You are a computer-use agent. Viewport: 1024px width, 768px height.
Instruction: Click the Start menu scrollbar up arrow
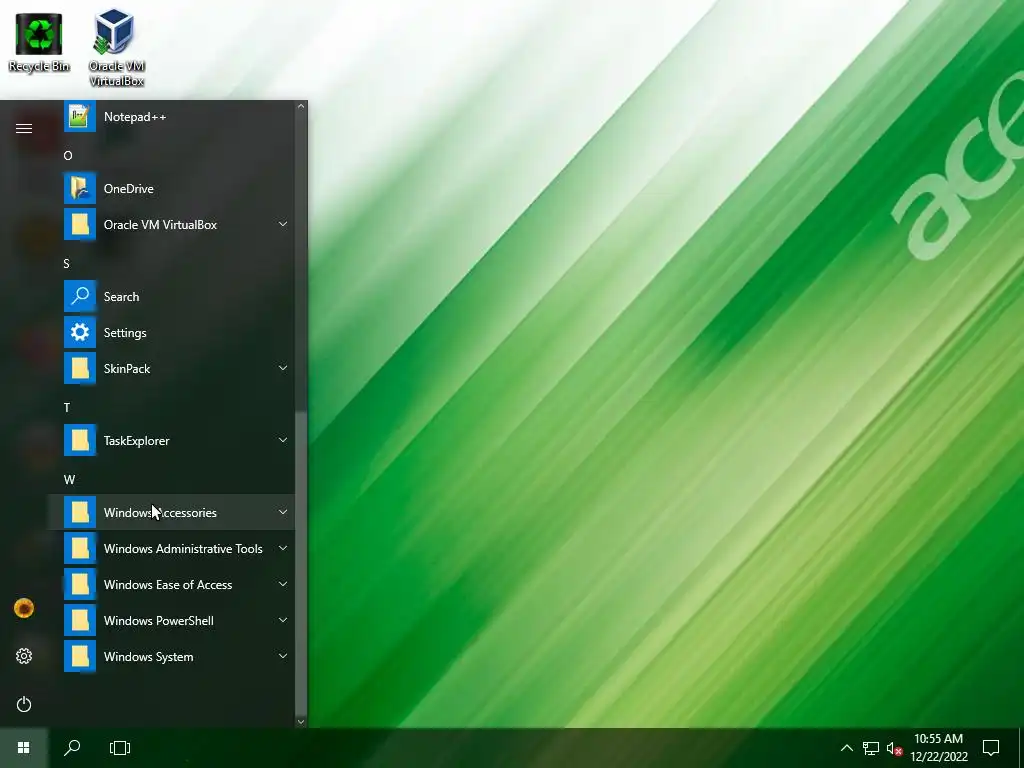[x=300, y=106]
